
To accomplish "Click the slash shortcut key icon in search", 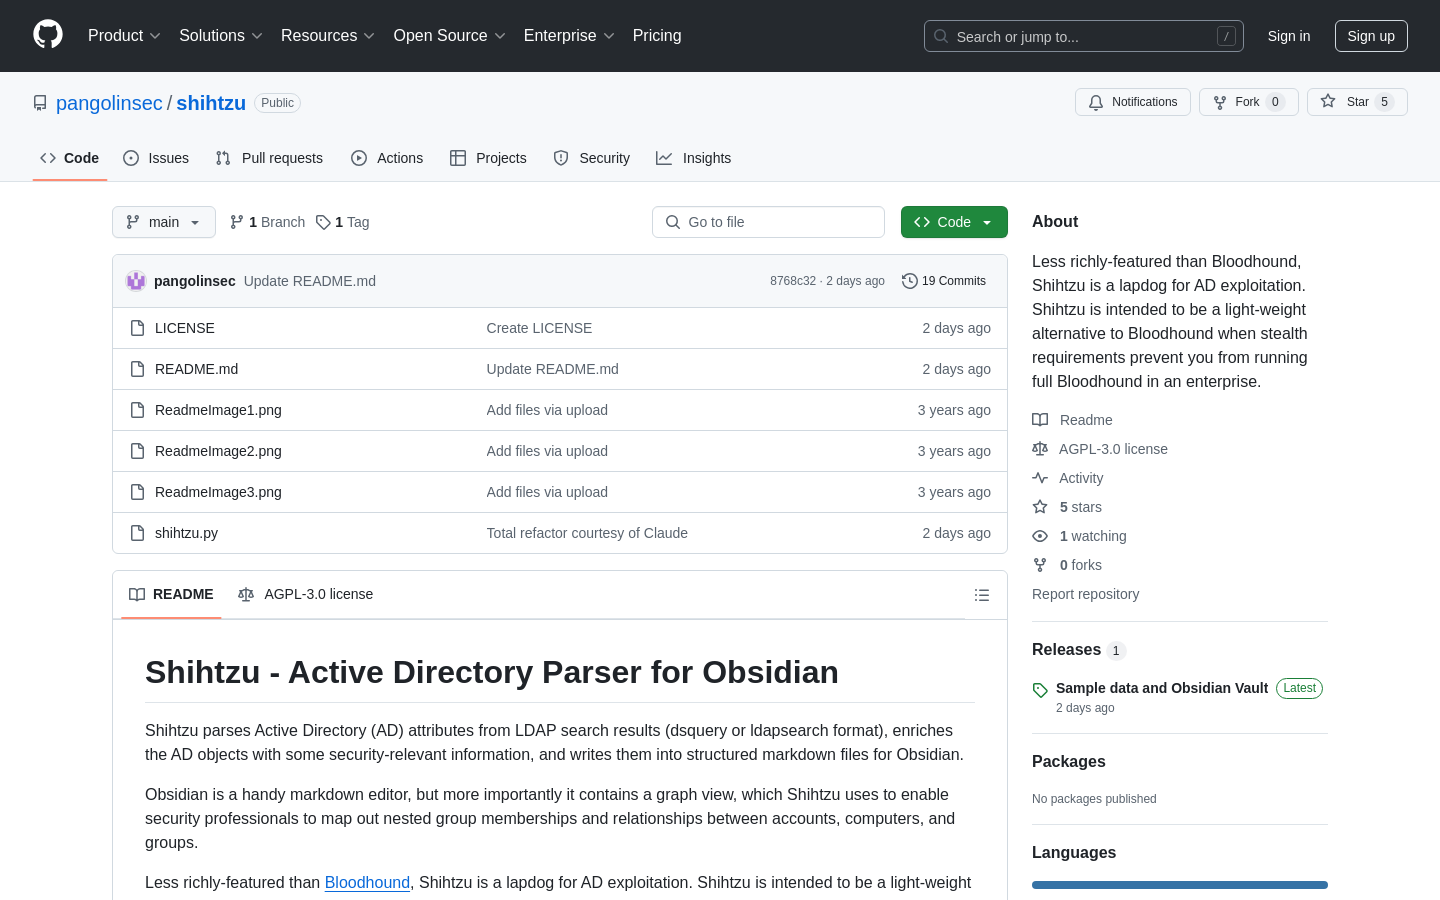I will pos(1226,36).
